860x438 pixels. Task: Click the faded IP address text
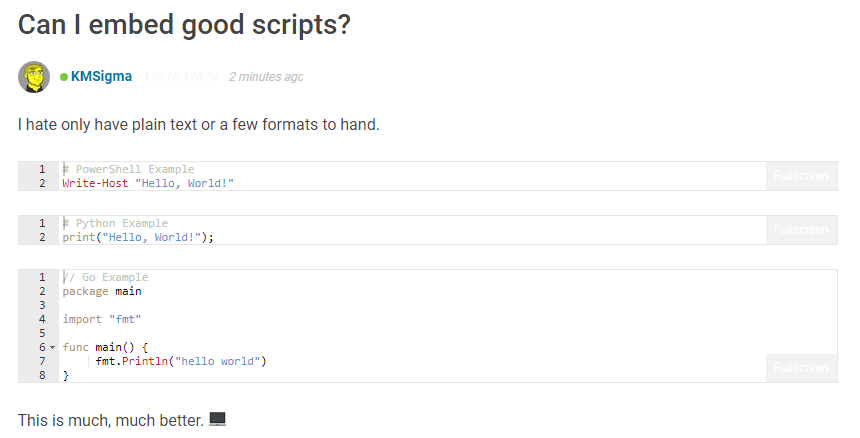[x=181, y=77]
